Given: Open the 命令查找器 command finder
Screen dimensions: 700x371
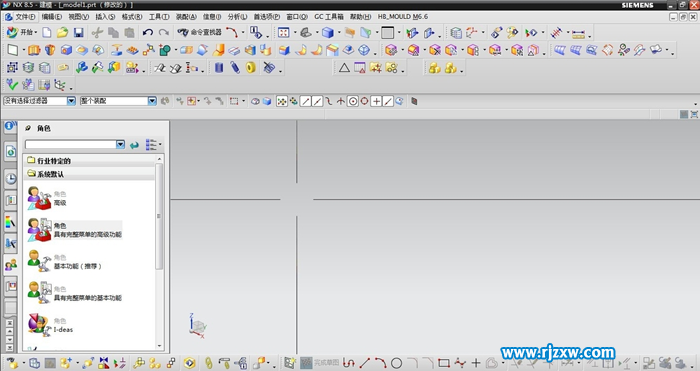Looking at the screenshot, I should [199, 32].
